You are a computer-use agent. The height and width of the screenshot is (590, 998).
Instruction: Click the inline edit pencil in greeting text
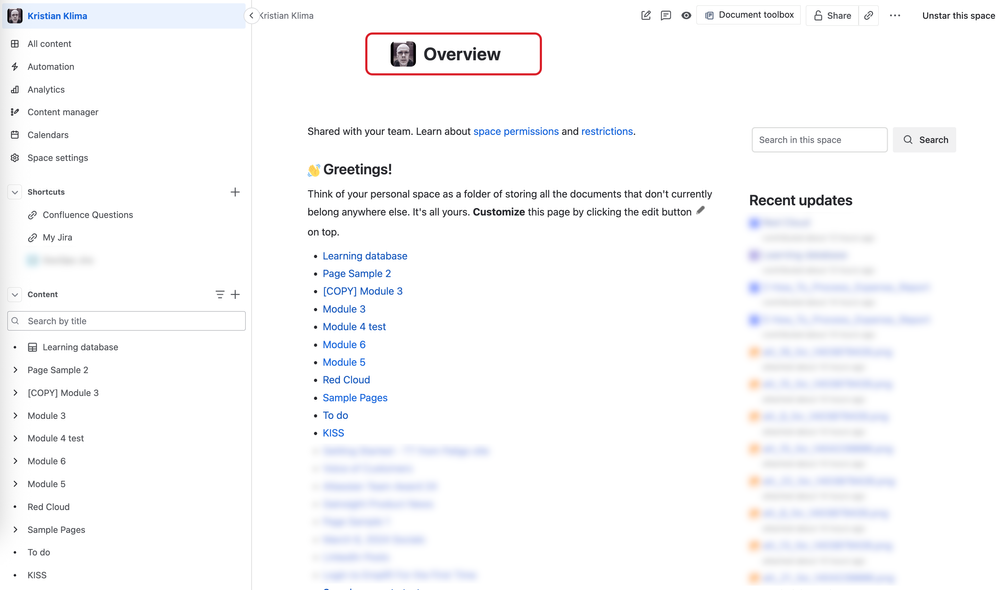coord(700,211)
